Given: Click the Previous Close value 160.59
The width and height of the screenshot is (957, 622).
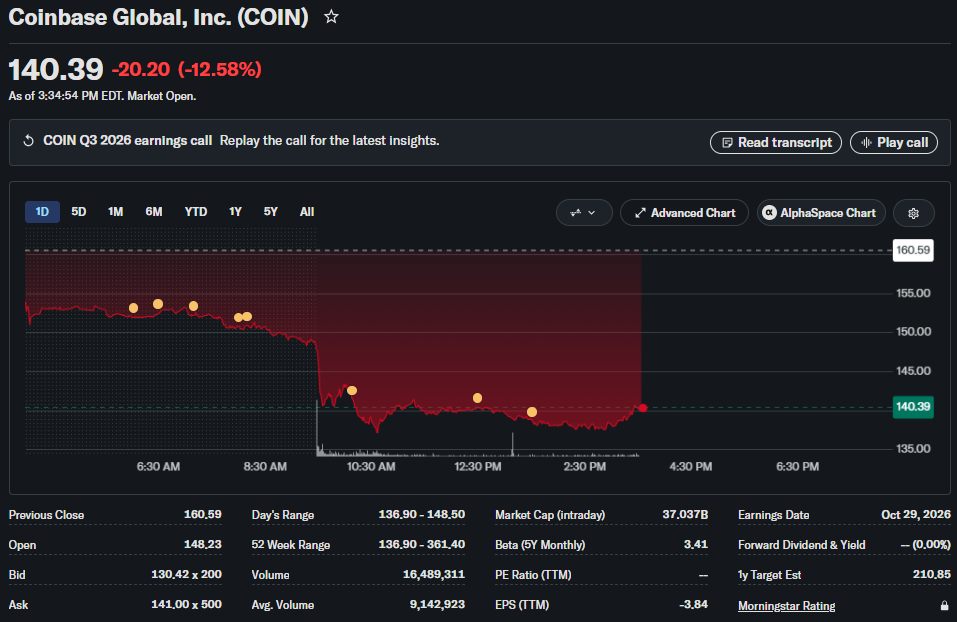Looking at the screenshot, I should (x=203, y=515).
